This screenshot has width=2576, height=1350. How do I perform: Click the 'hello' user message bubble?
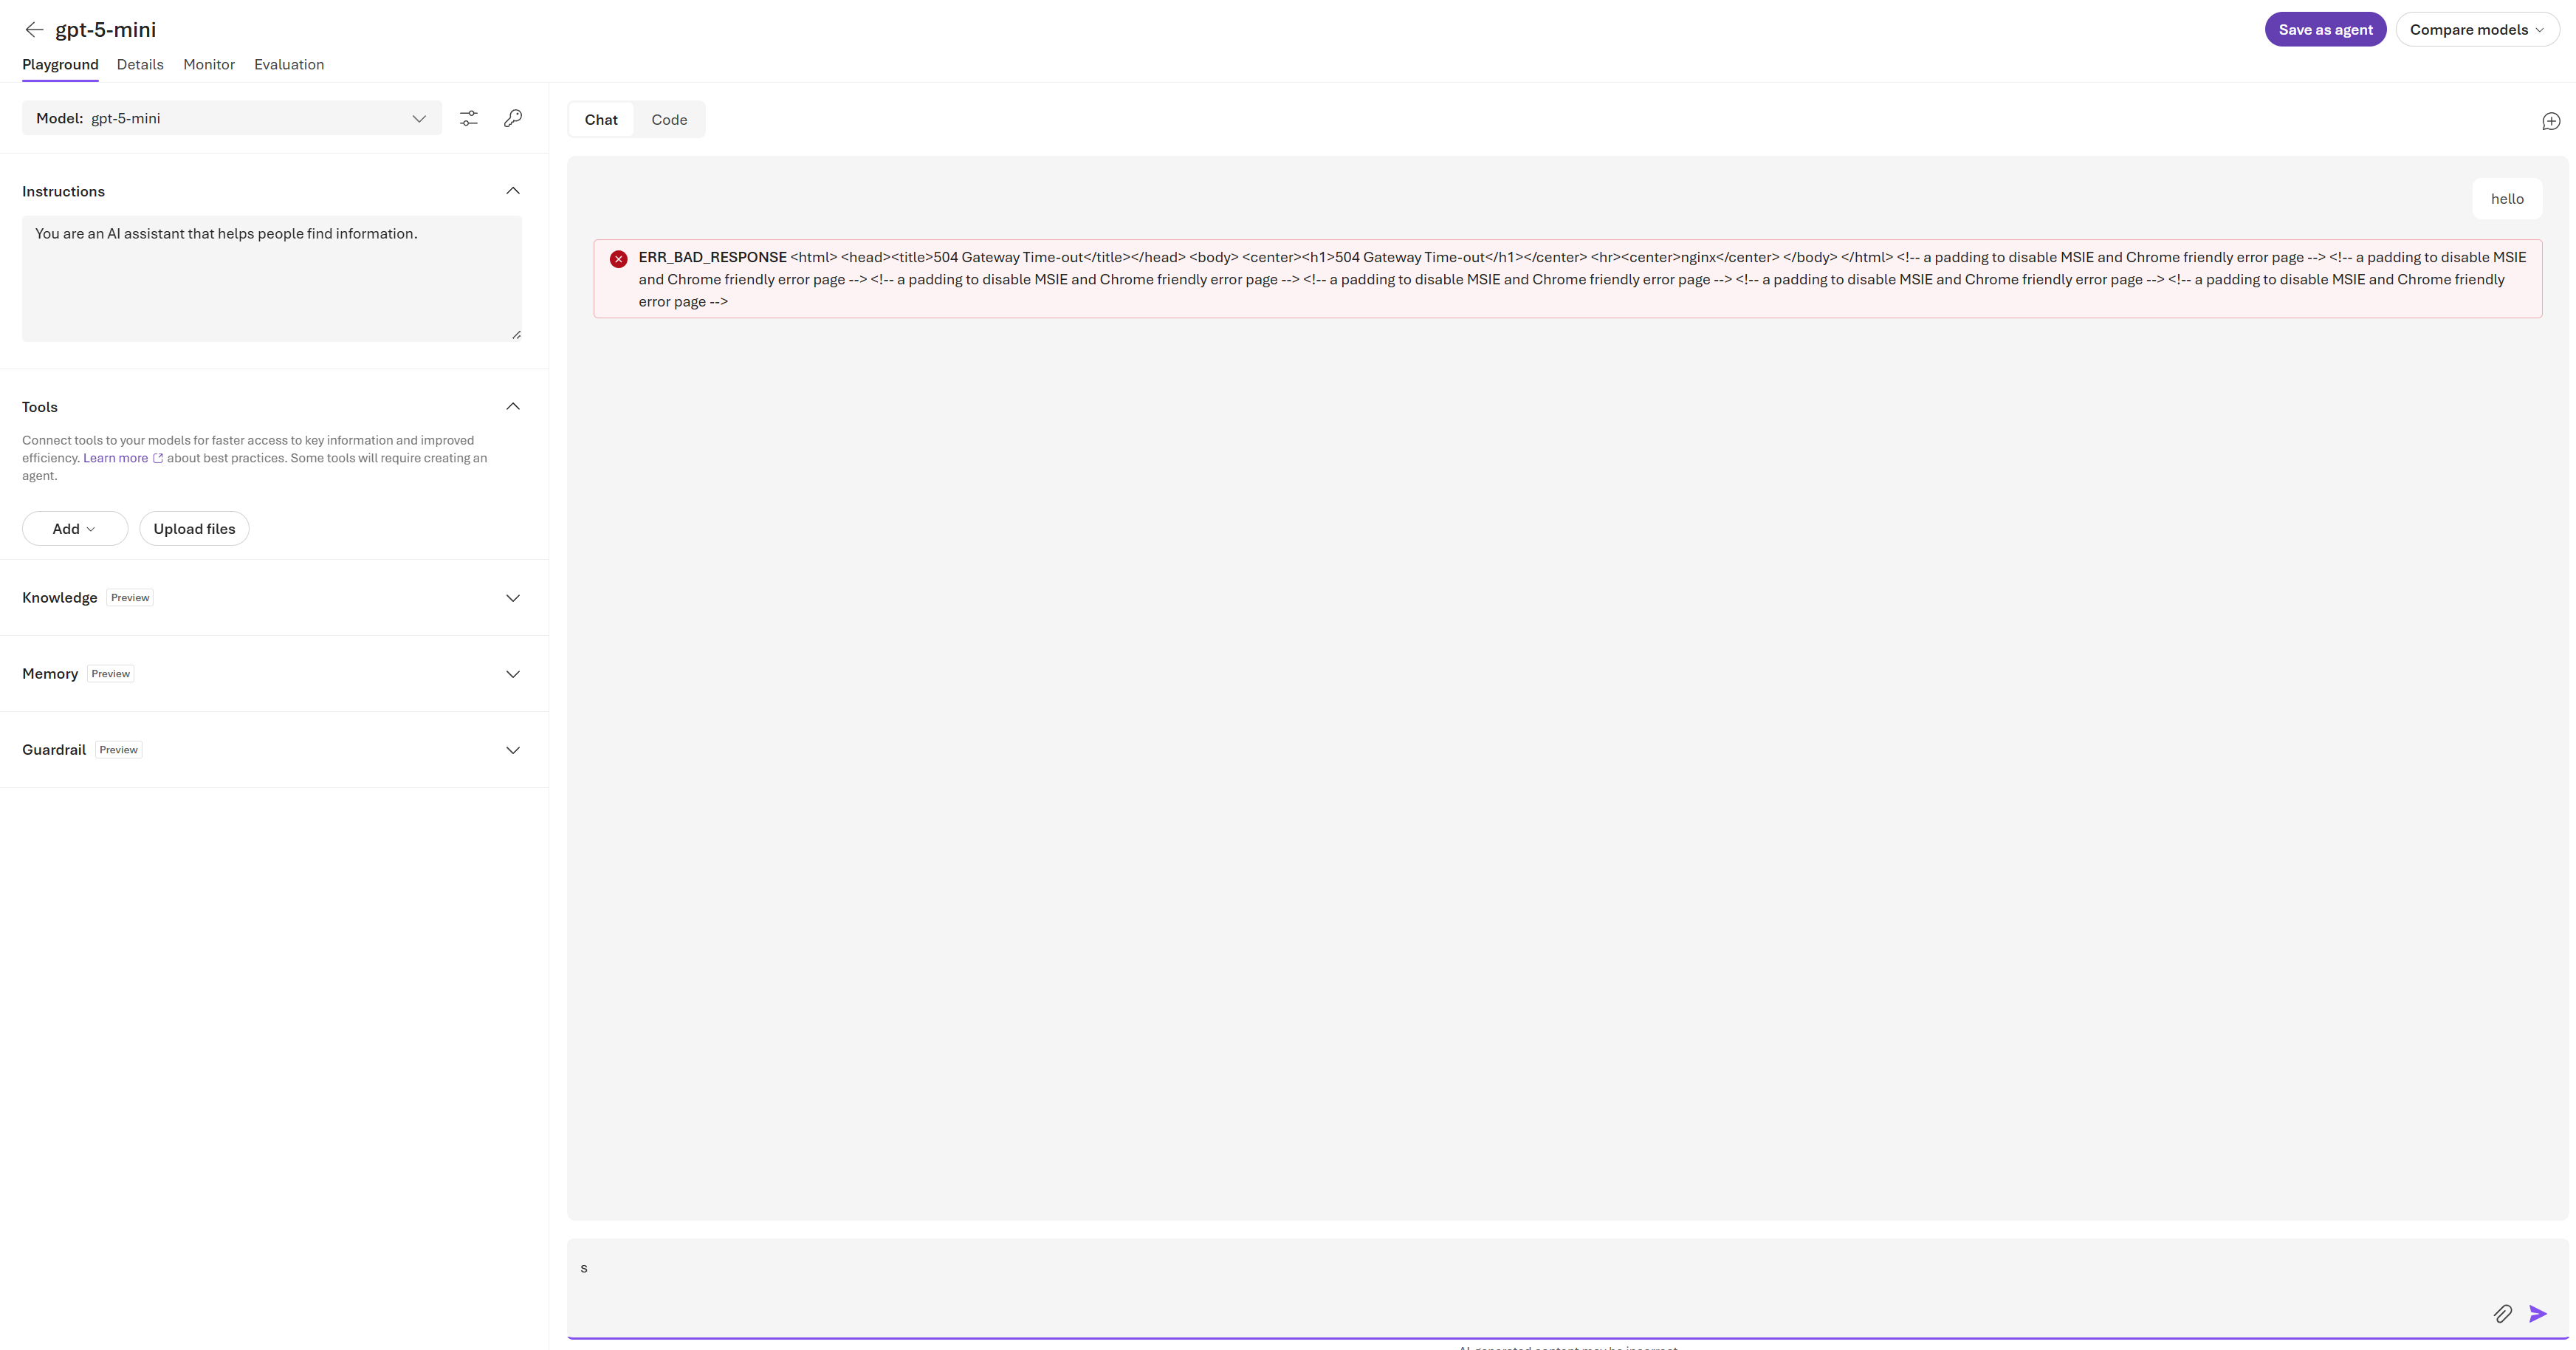[2507, 199]
